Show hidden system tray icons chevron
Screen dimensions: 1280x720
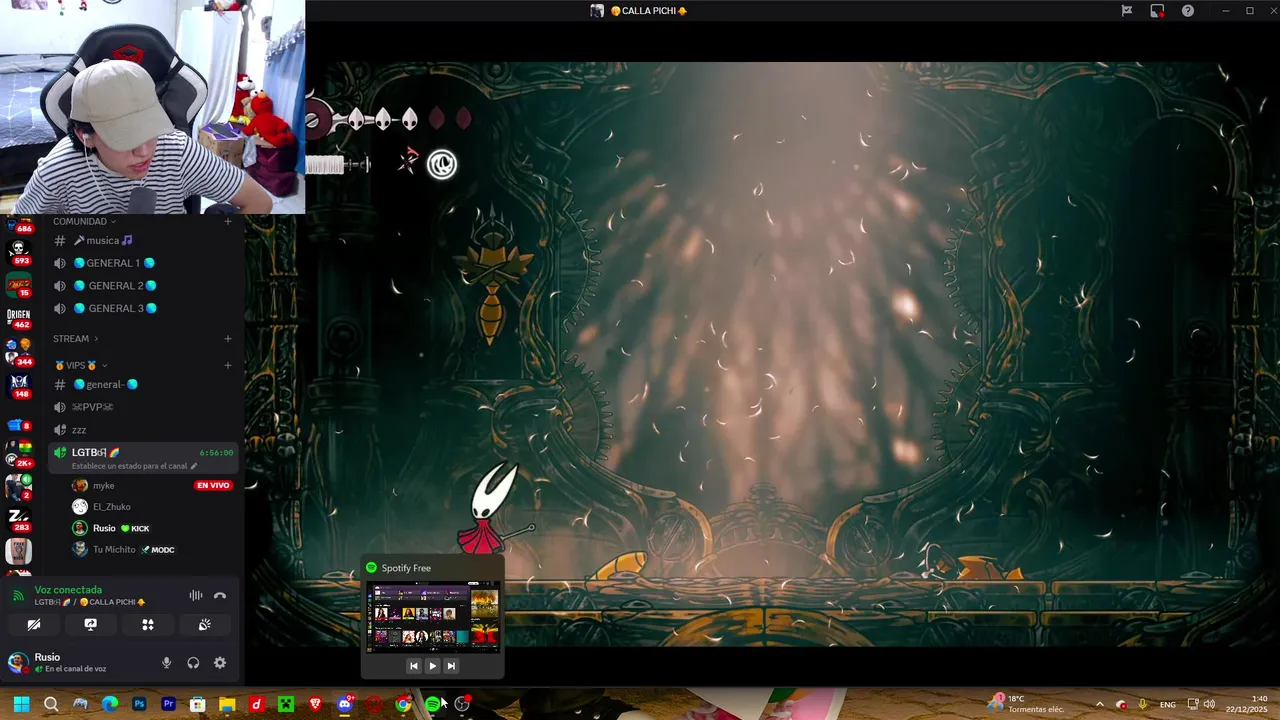[1099, 704]
